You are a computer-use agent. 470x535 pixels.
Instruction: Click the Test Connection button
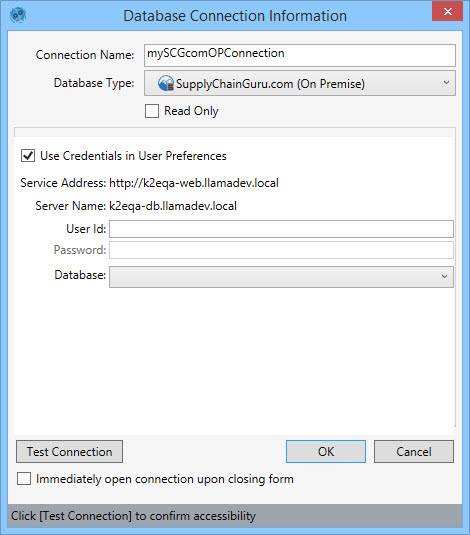[x=70, y=451]
